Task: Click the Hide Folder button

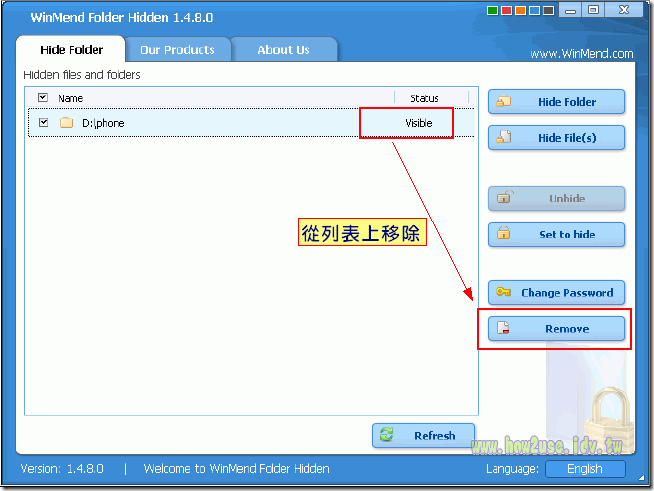Action: pos(556,102)
